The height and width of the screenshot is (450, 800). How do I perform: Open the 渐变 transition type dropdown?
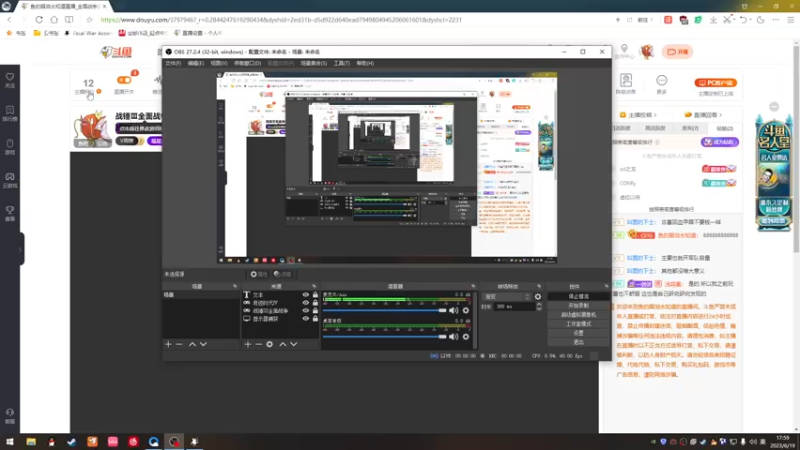pyautogui.click(x=507, y=296)
